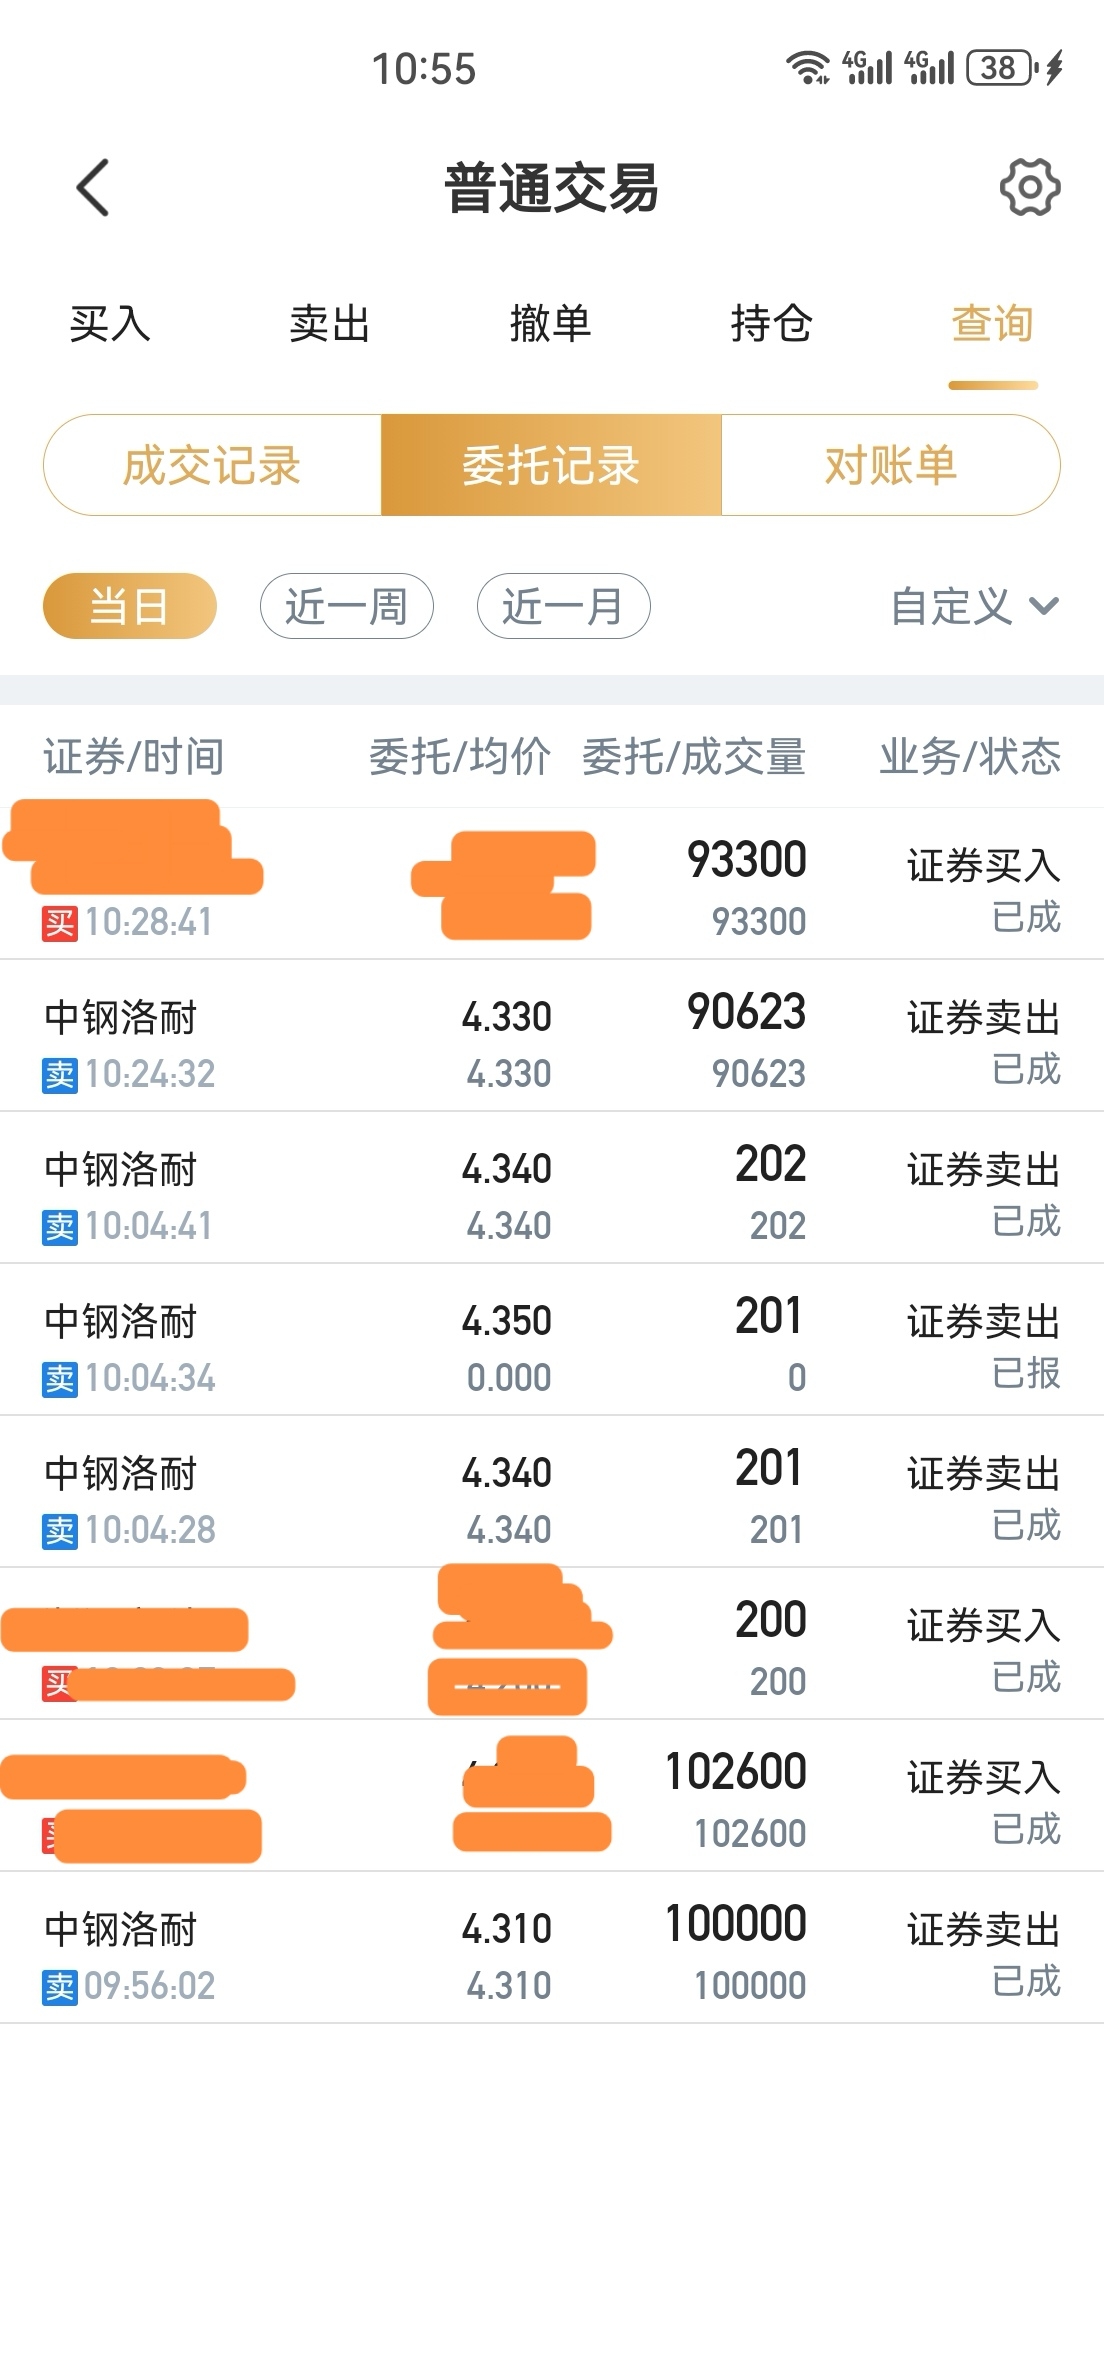Image resolution: width=1104 pixels, height=2376 pixels.
Task: Tap the blue 卖 badge at 09:56:02
Action: [x=60, y=1987]
